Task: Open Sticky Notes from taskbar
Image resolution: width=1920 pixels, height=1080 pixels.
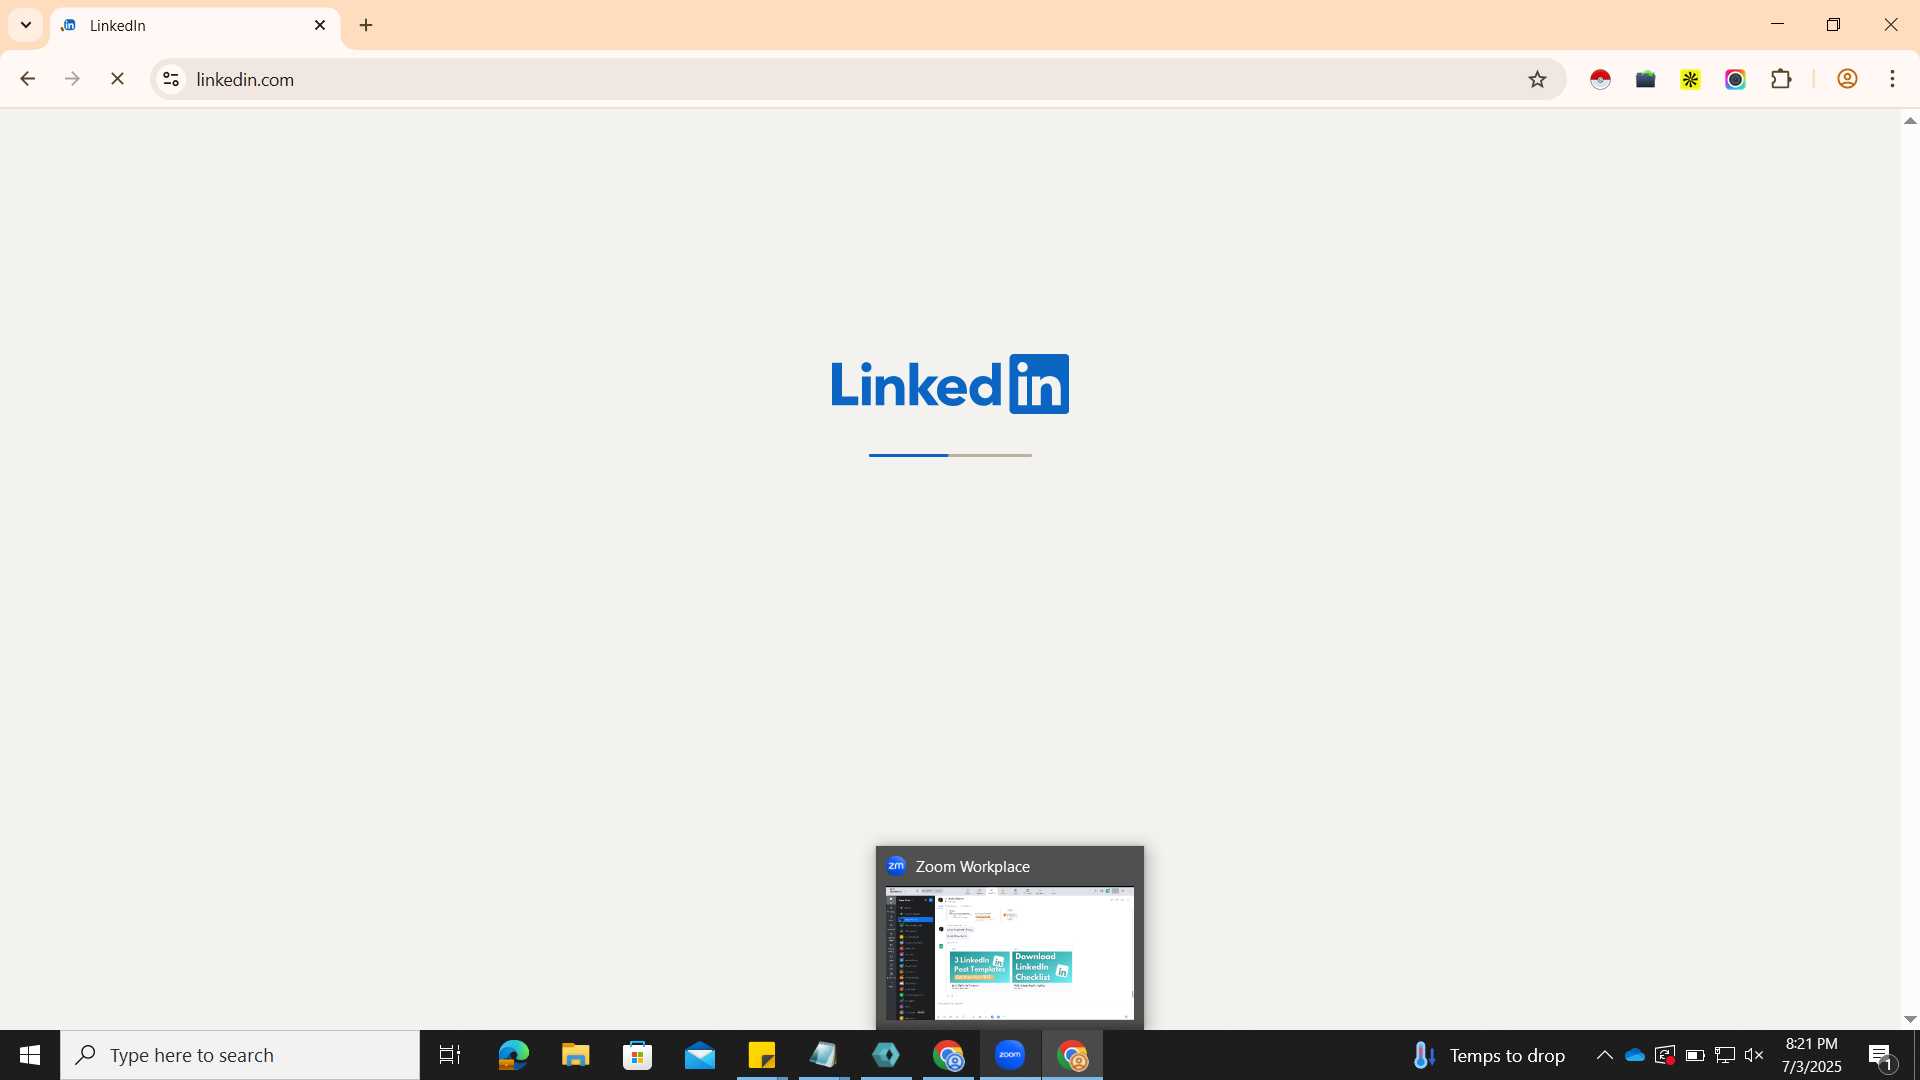Action: 761,1055
